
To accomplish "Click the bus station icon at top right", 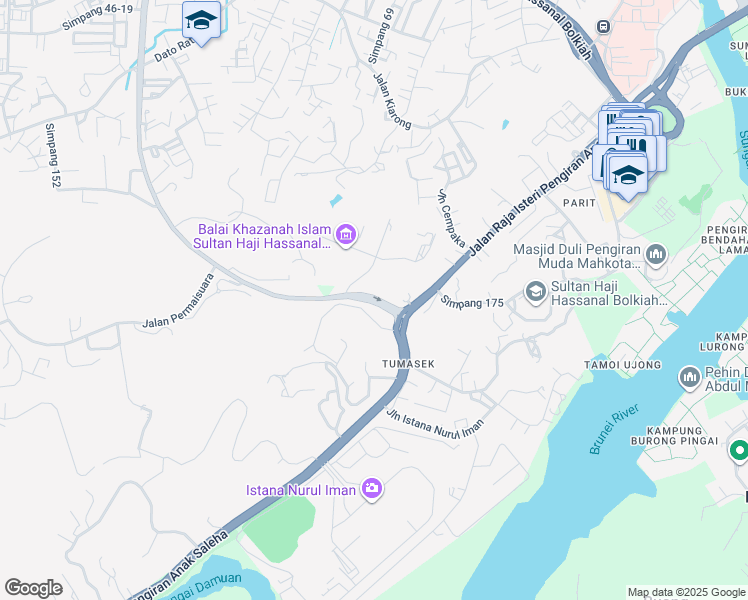I will 603,26.
